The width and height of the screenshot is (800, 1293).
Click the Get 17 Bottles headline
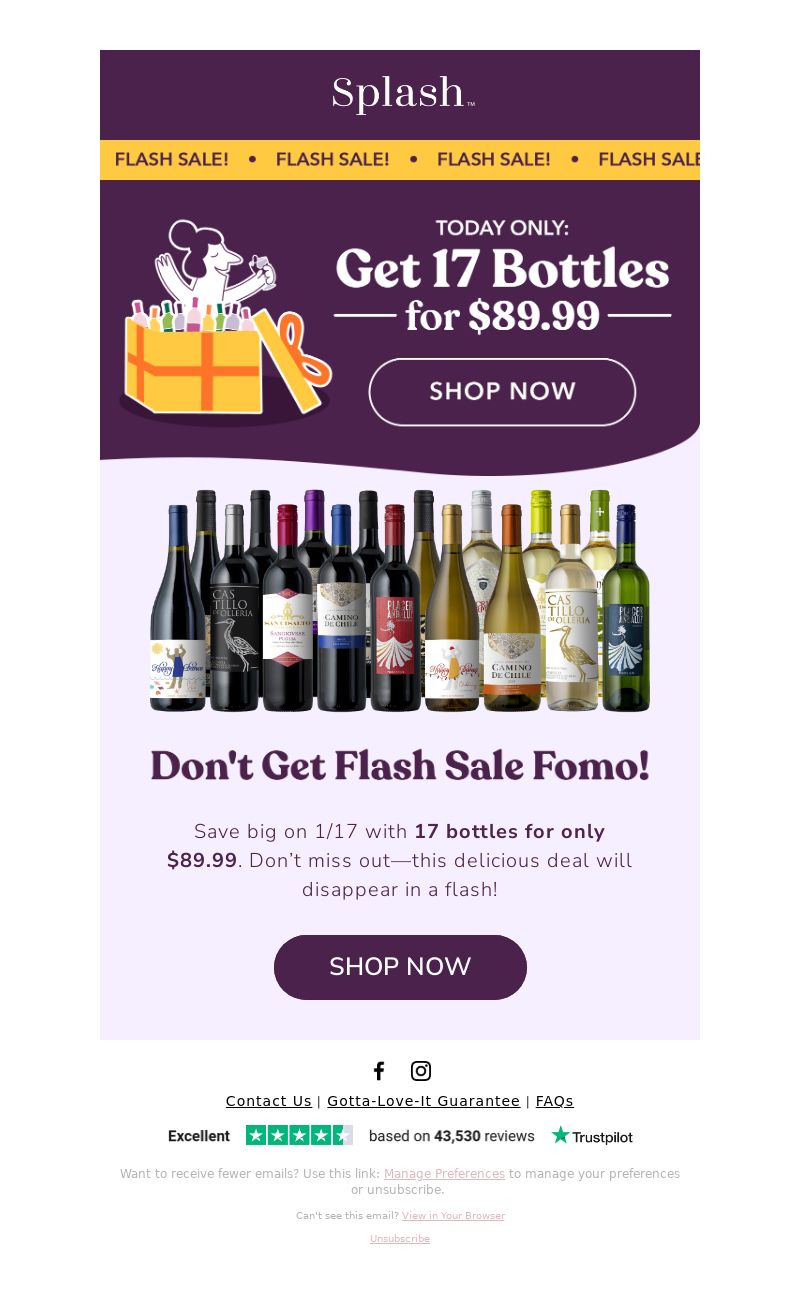tap(502, 269)
